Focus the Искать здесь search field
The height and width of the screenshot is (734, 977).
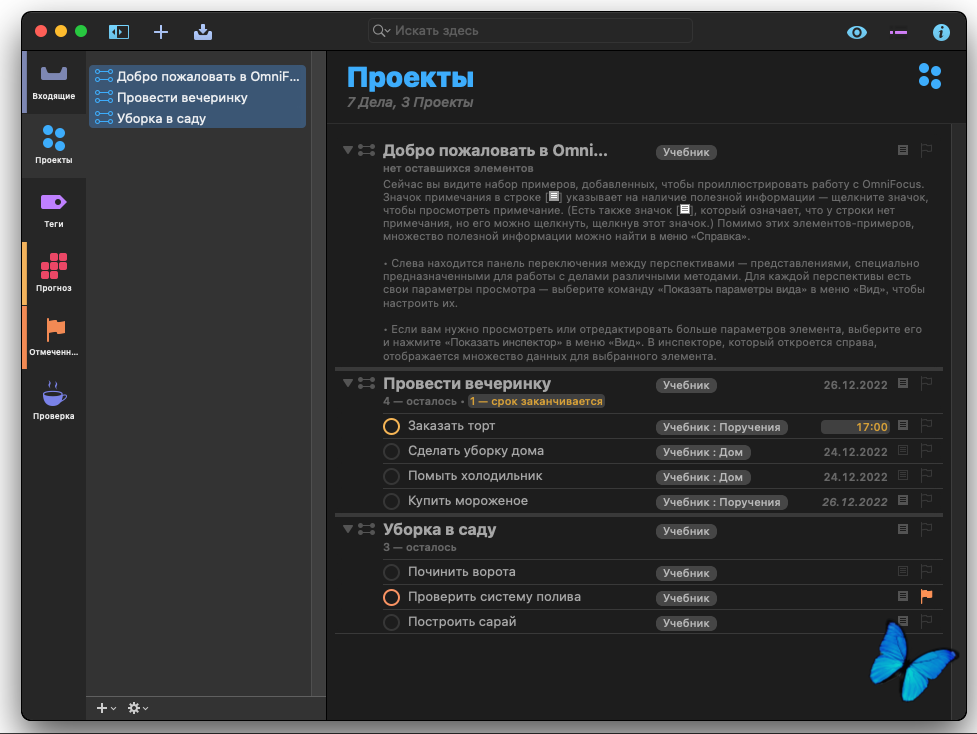tap(530, 31)
